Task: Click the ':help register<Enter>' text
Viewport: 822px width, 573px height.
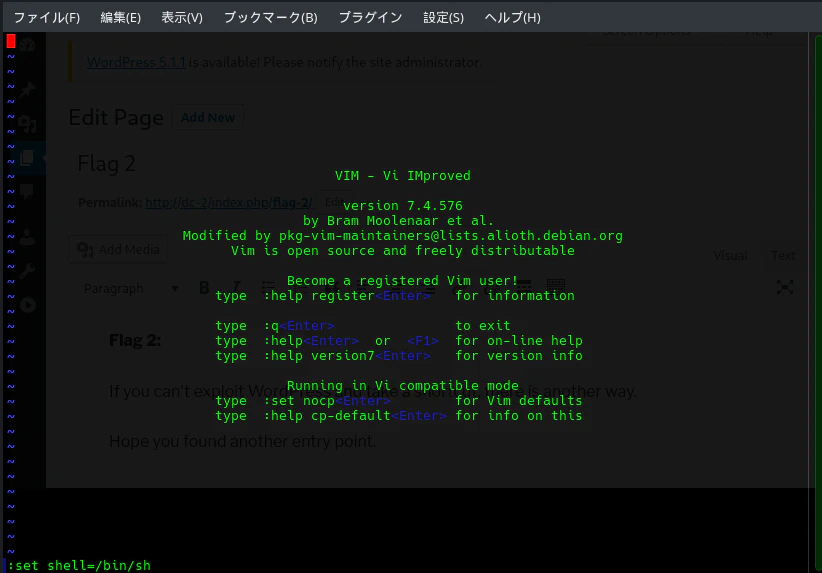Action: click(x=347, y=296)
